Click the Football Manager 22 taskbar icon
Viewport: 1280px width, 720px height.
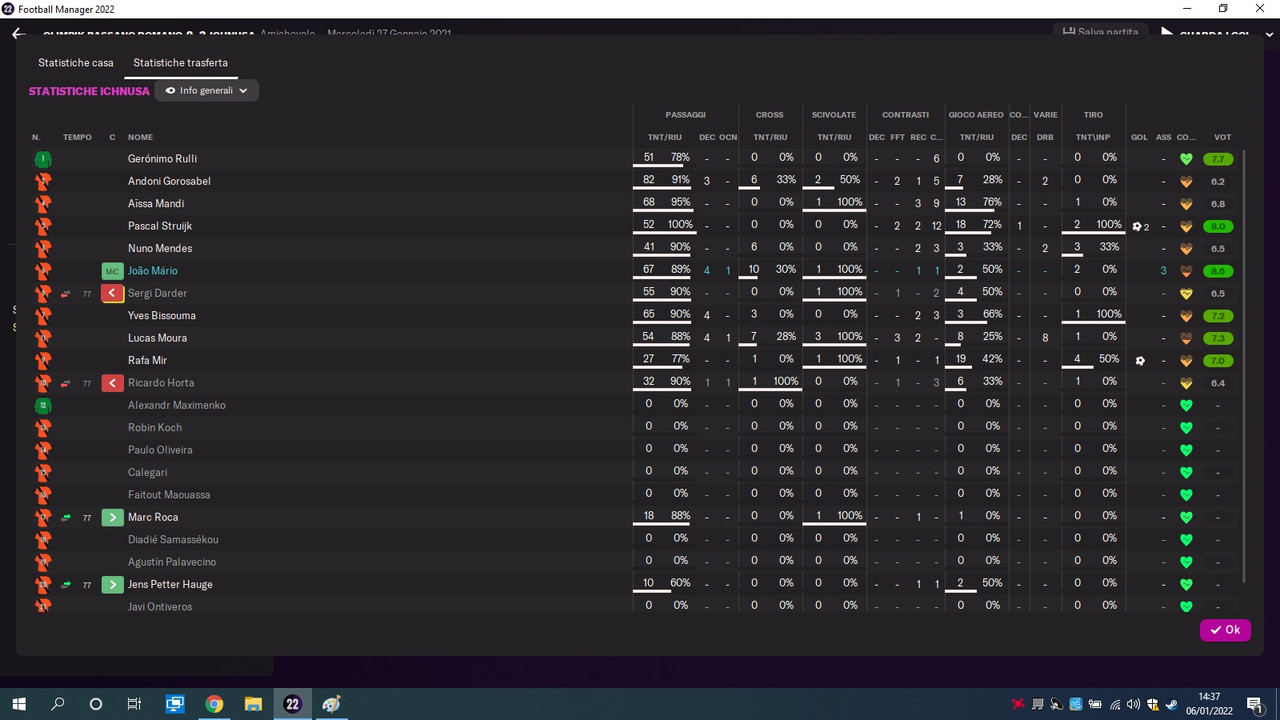tap(292, 704)
